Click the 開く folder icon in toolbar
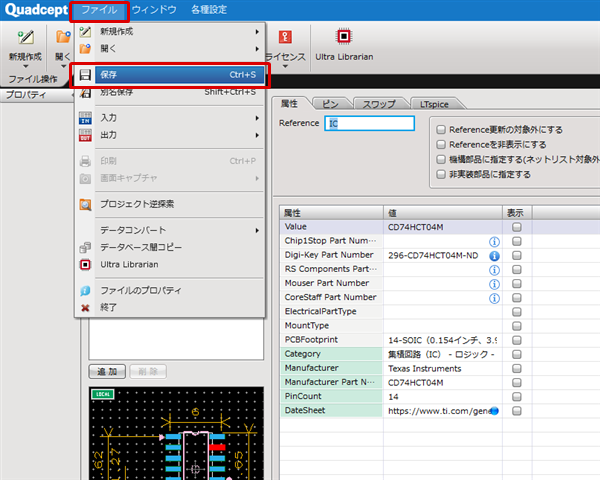Screen dimensions: 600x480 [x=64, y=37]
